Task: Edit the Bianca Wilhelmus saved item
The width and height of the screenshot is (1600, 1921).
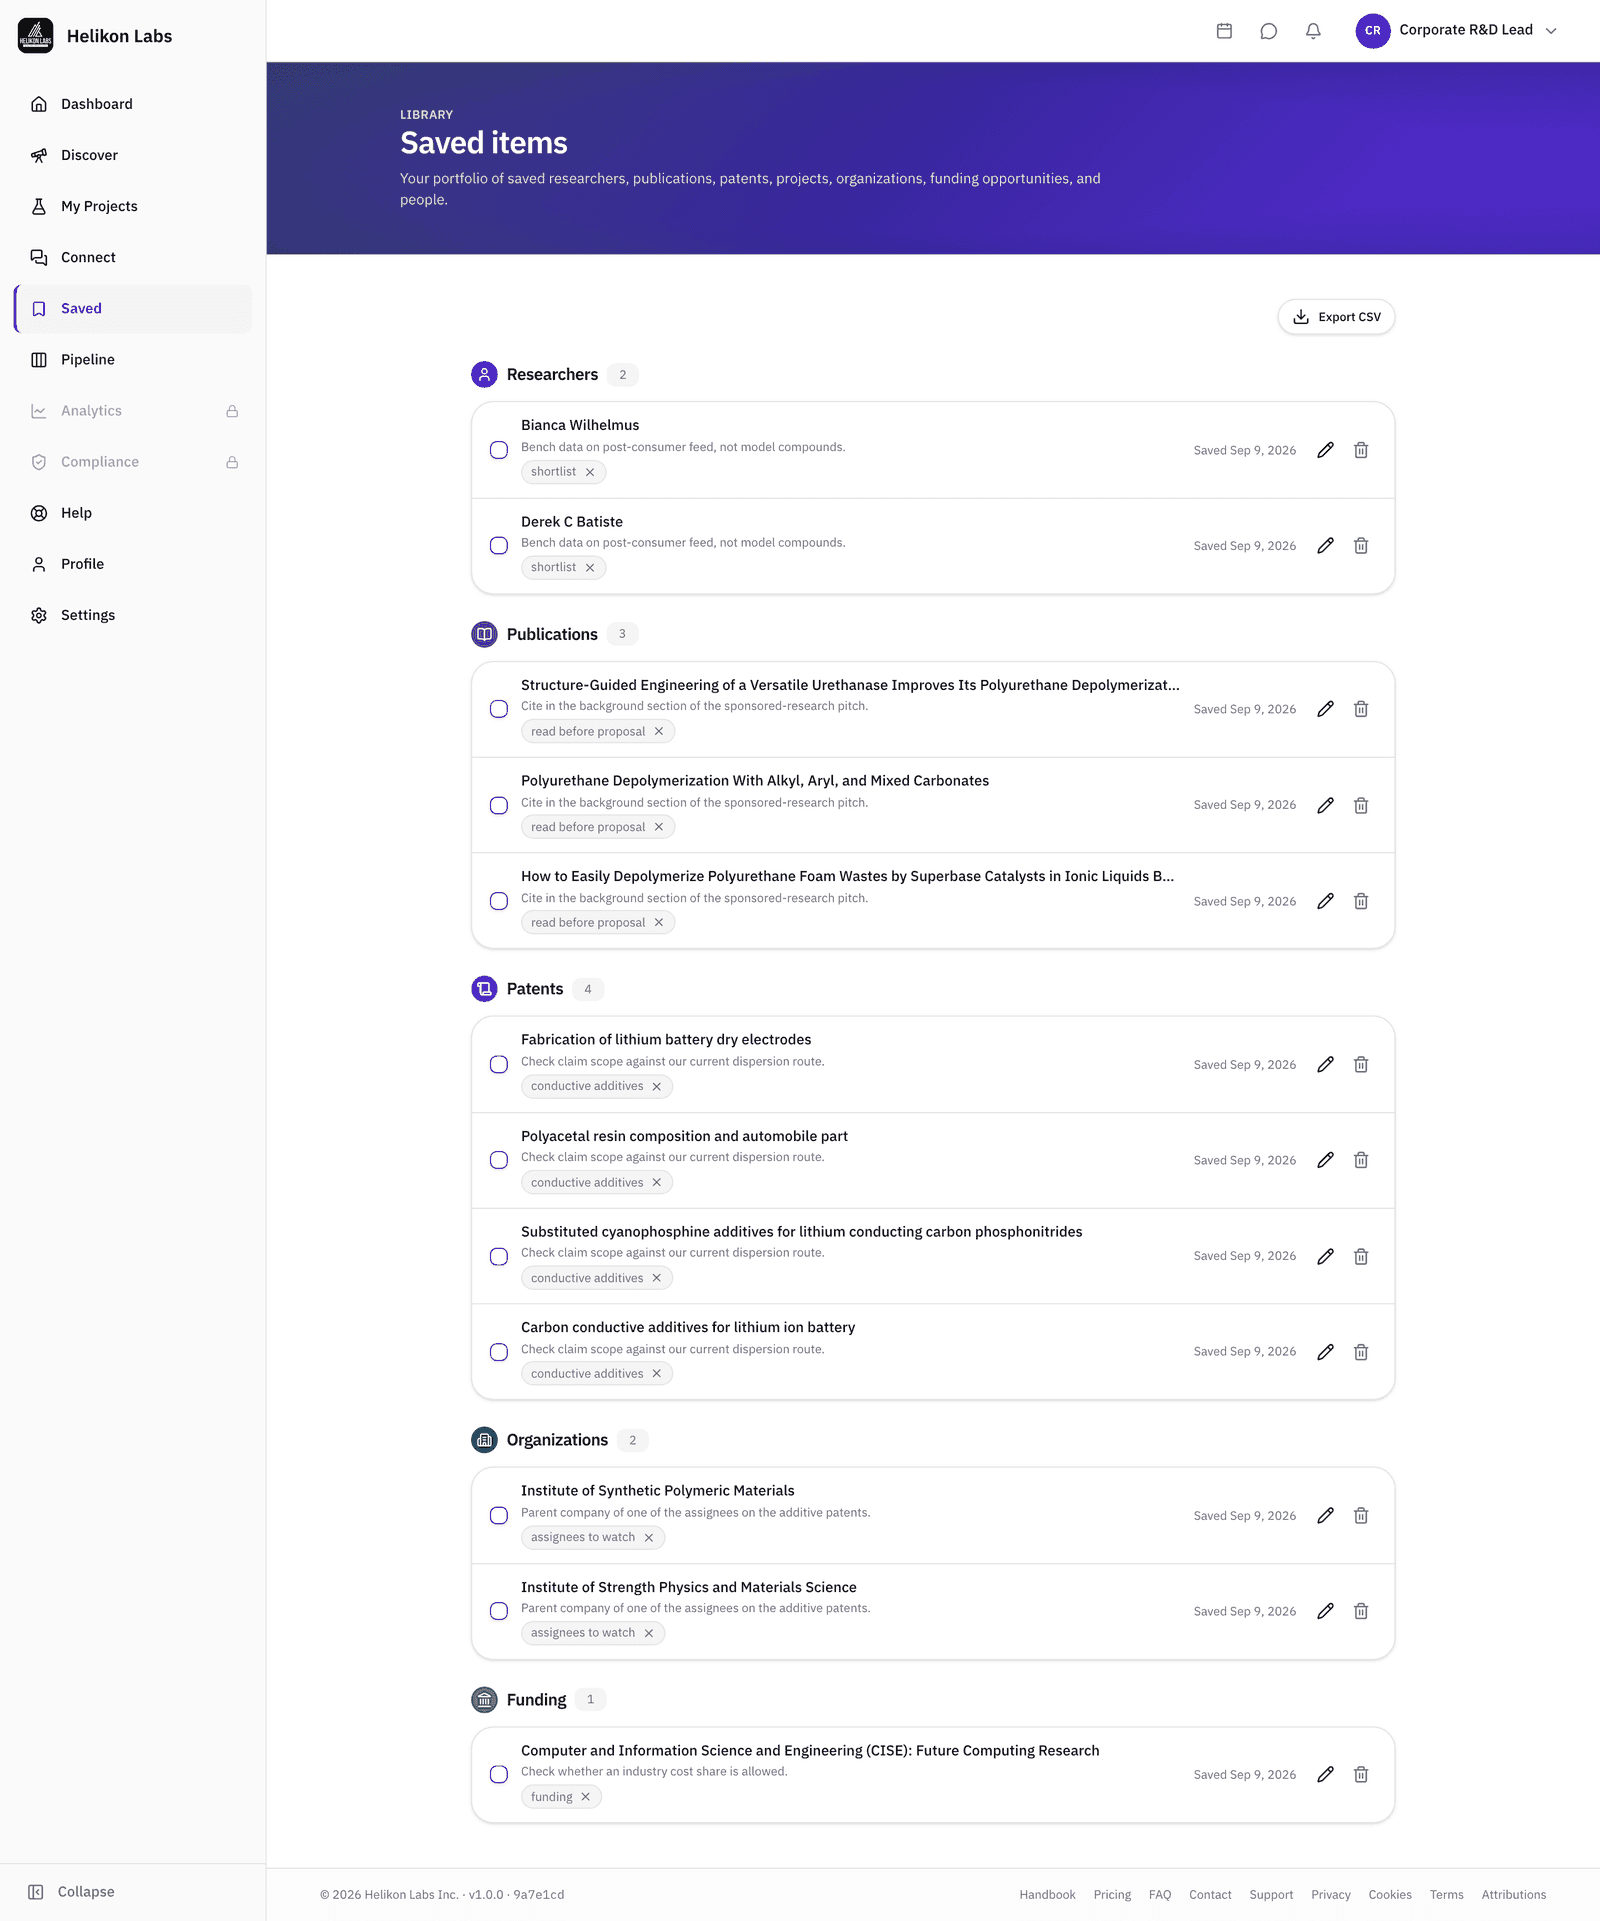Action: pos(1325,450)
